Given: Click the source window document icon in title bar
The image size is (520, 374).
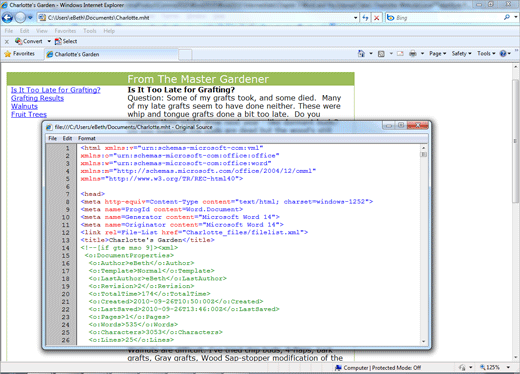Looking at the screenshot, I should (49, 127).
